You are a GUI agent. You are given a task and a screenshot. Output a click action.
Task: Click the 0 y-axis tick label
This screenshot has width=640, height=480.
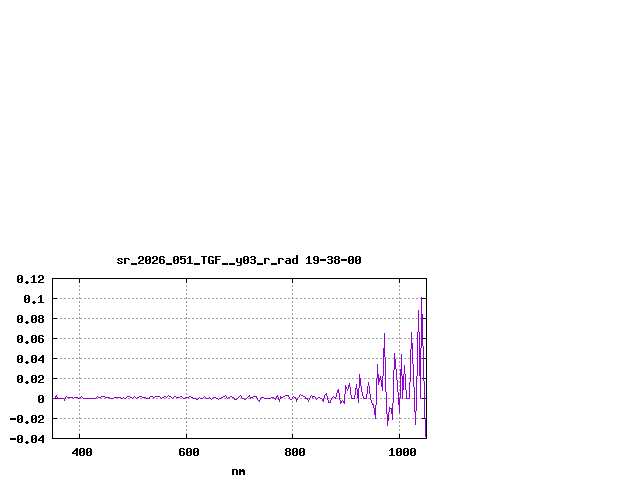point(41,399)
